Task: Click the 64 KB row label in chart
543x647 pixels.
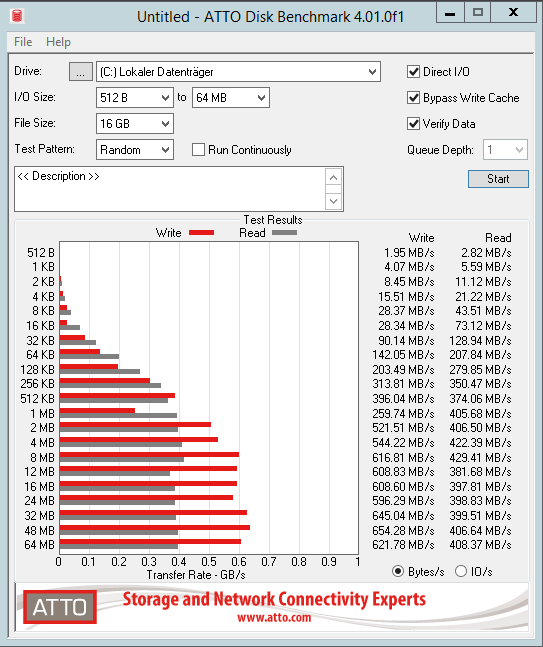Action: pos(40,354)
